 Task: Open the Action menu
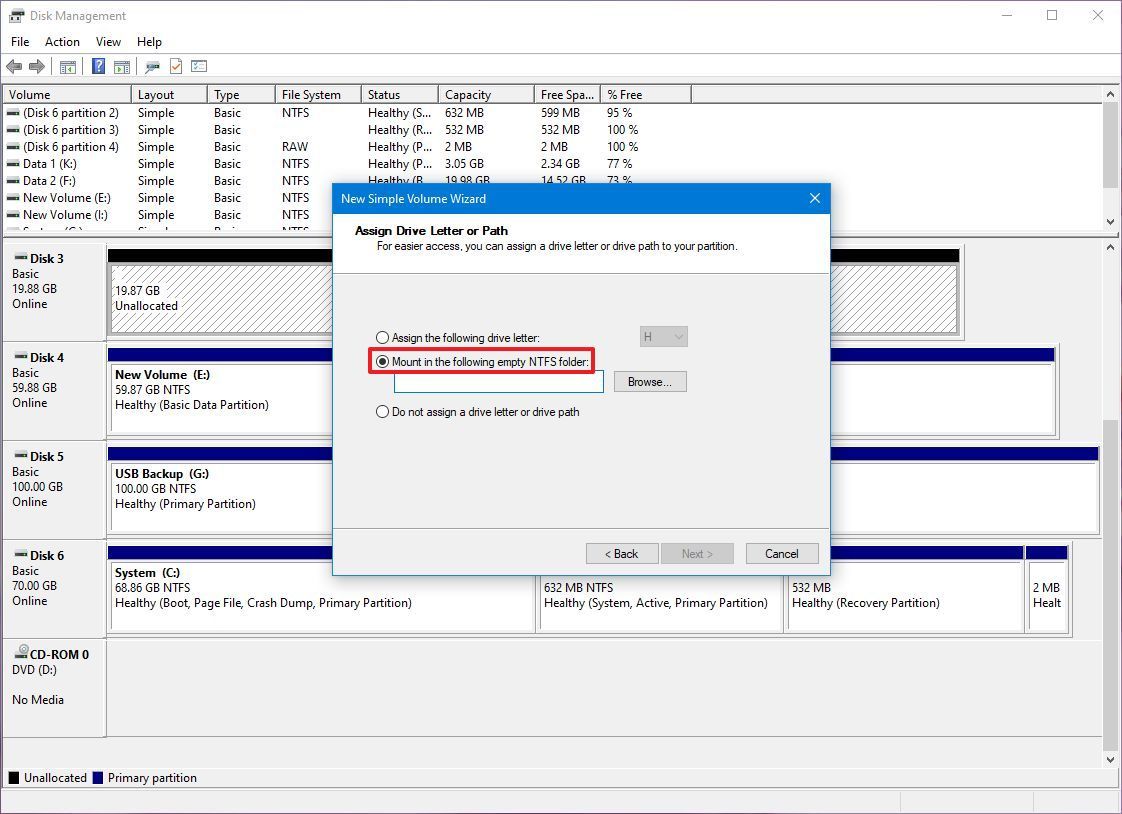point(62,42)
